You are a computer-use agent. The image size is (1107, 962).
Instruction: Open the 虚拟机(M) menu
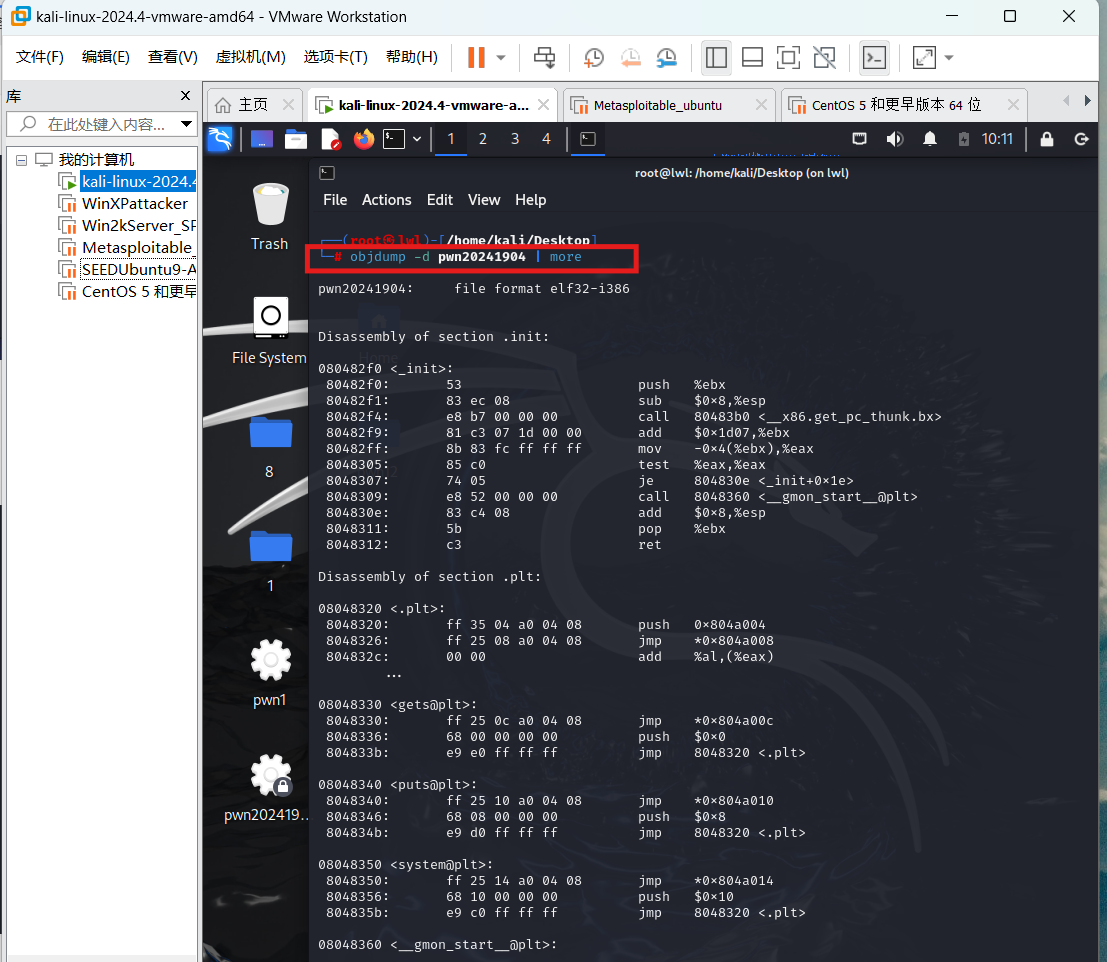pyautogui.click(x=250, y=57)
